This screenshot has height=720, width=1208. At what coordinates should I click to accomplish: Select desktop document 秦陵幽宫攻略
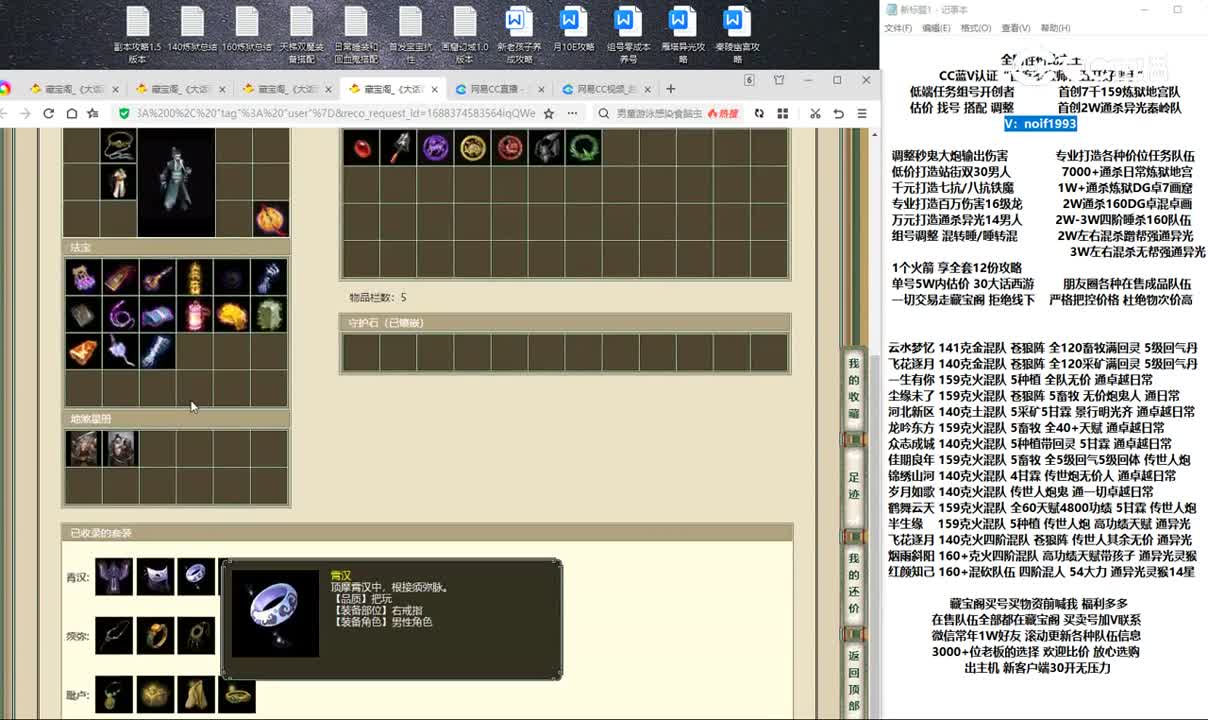[737, 35]
